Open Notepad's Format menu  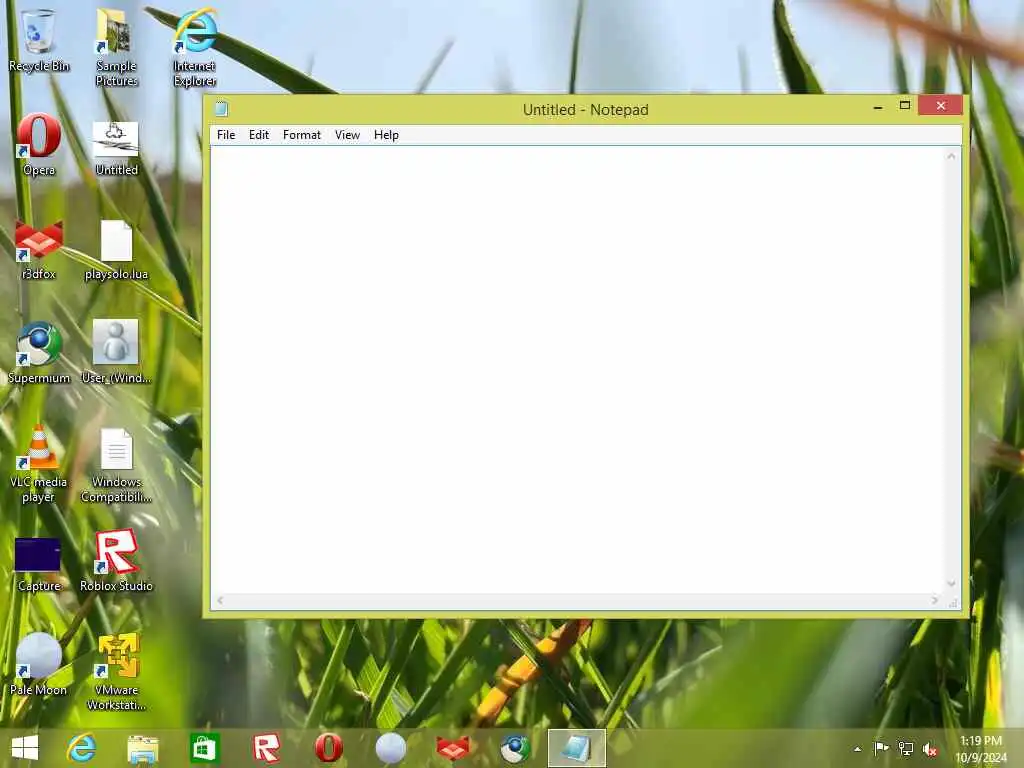[302, 135]
